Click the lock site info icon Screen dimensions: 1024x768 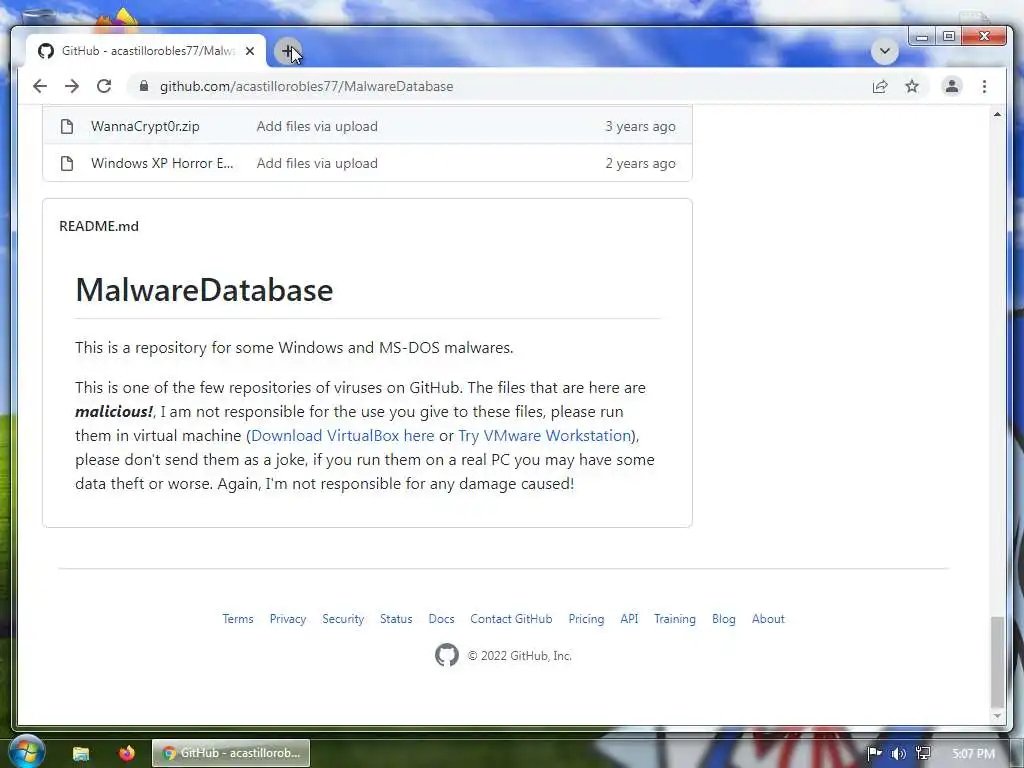tap(144, 86)
